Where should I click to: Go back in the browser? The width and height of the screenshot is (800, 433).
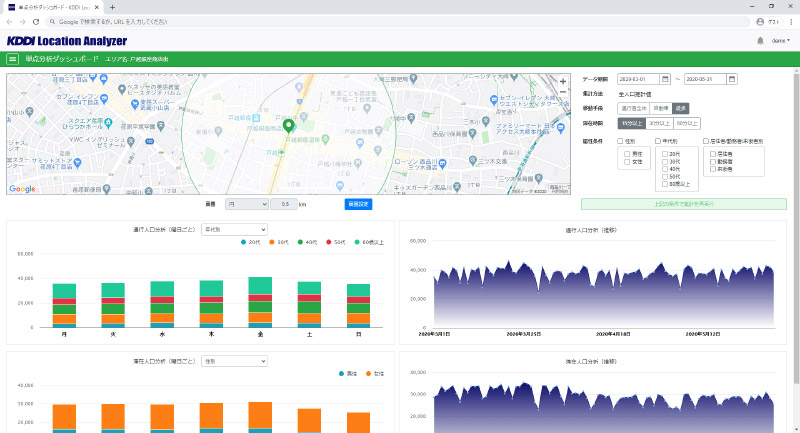tap(9, 22)
